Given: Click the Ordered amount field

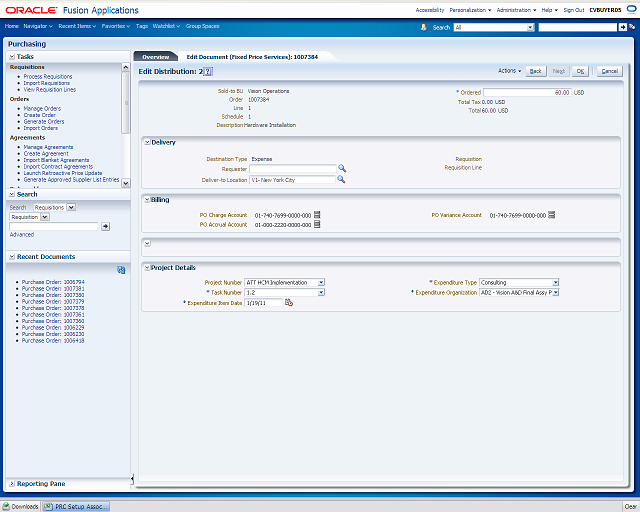Looking at the screenshot, I should [527, 93].
